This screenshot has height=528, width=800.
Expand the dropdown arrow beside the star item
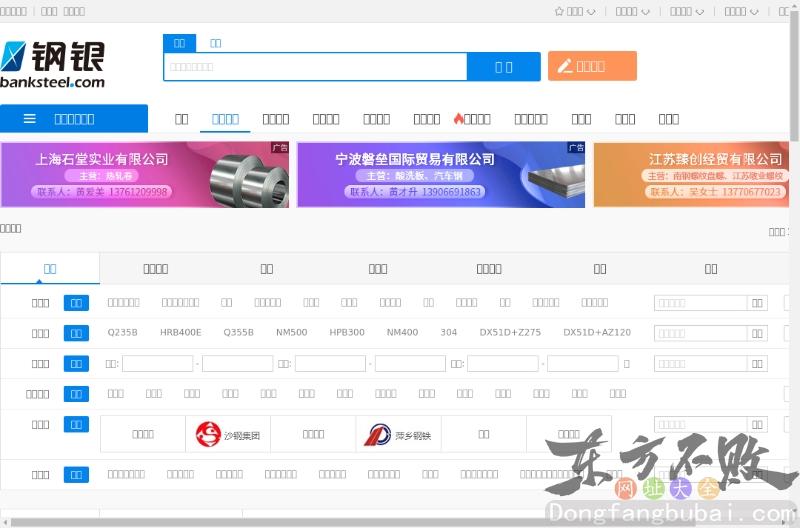591,12
